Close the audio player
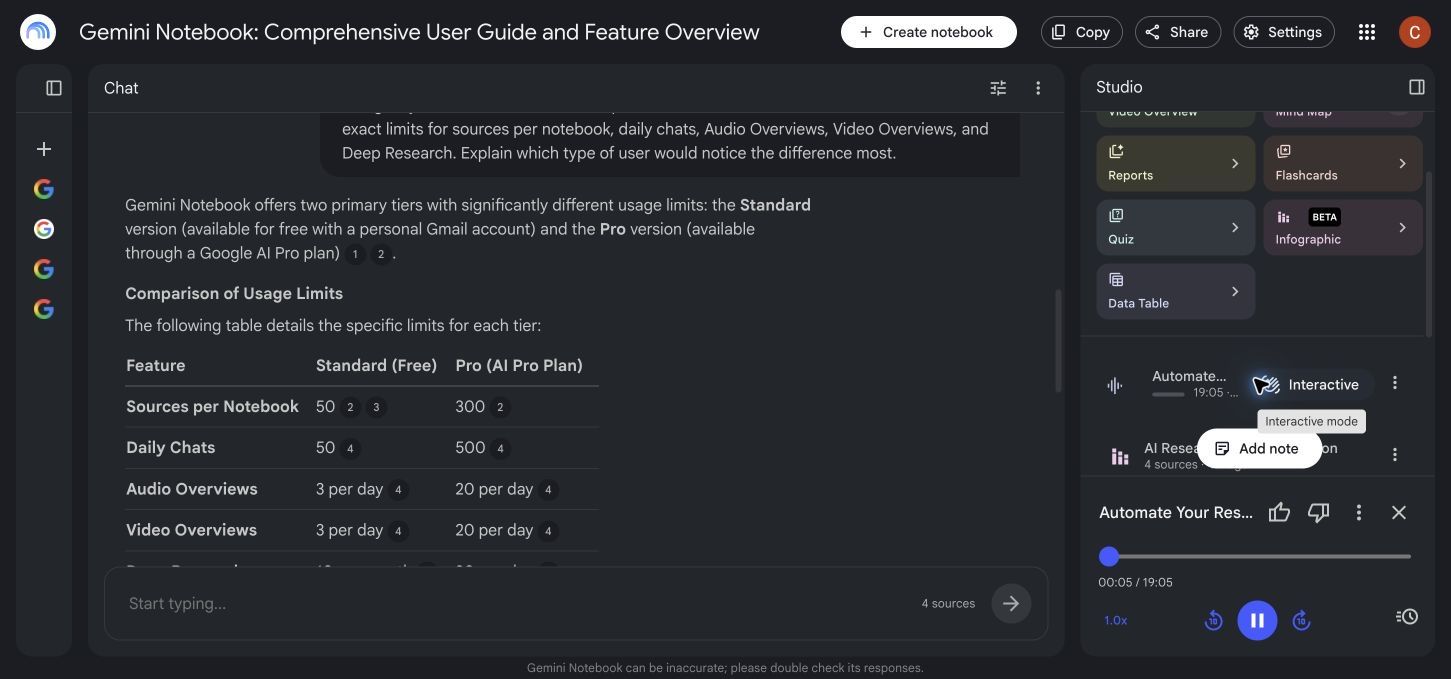This screenshot has height=679, width=1451. (x=1399, y=512)
